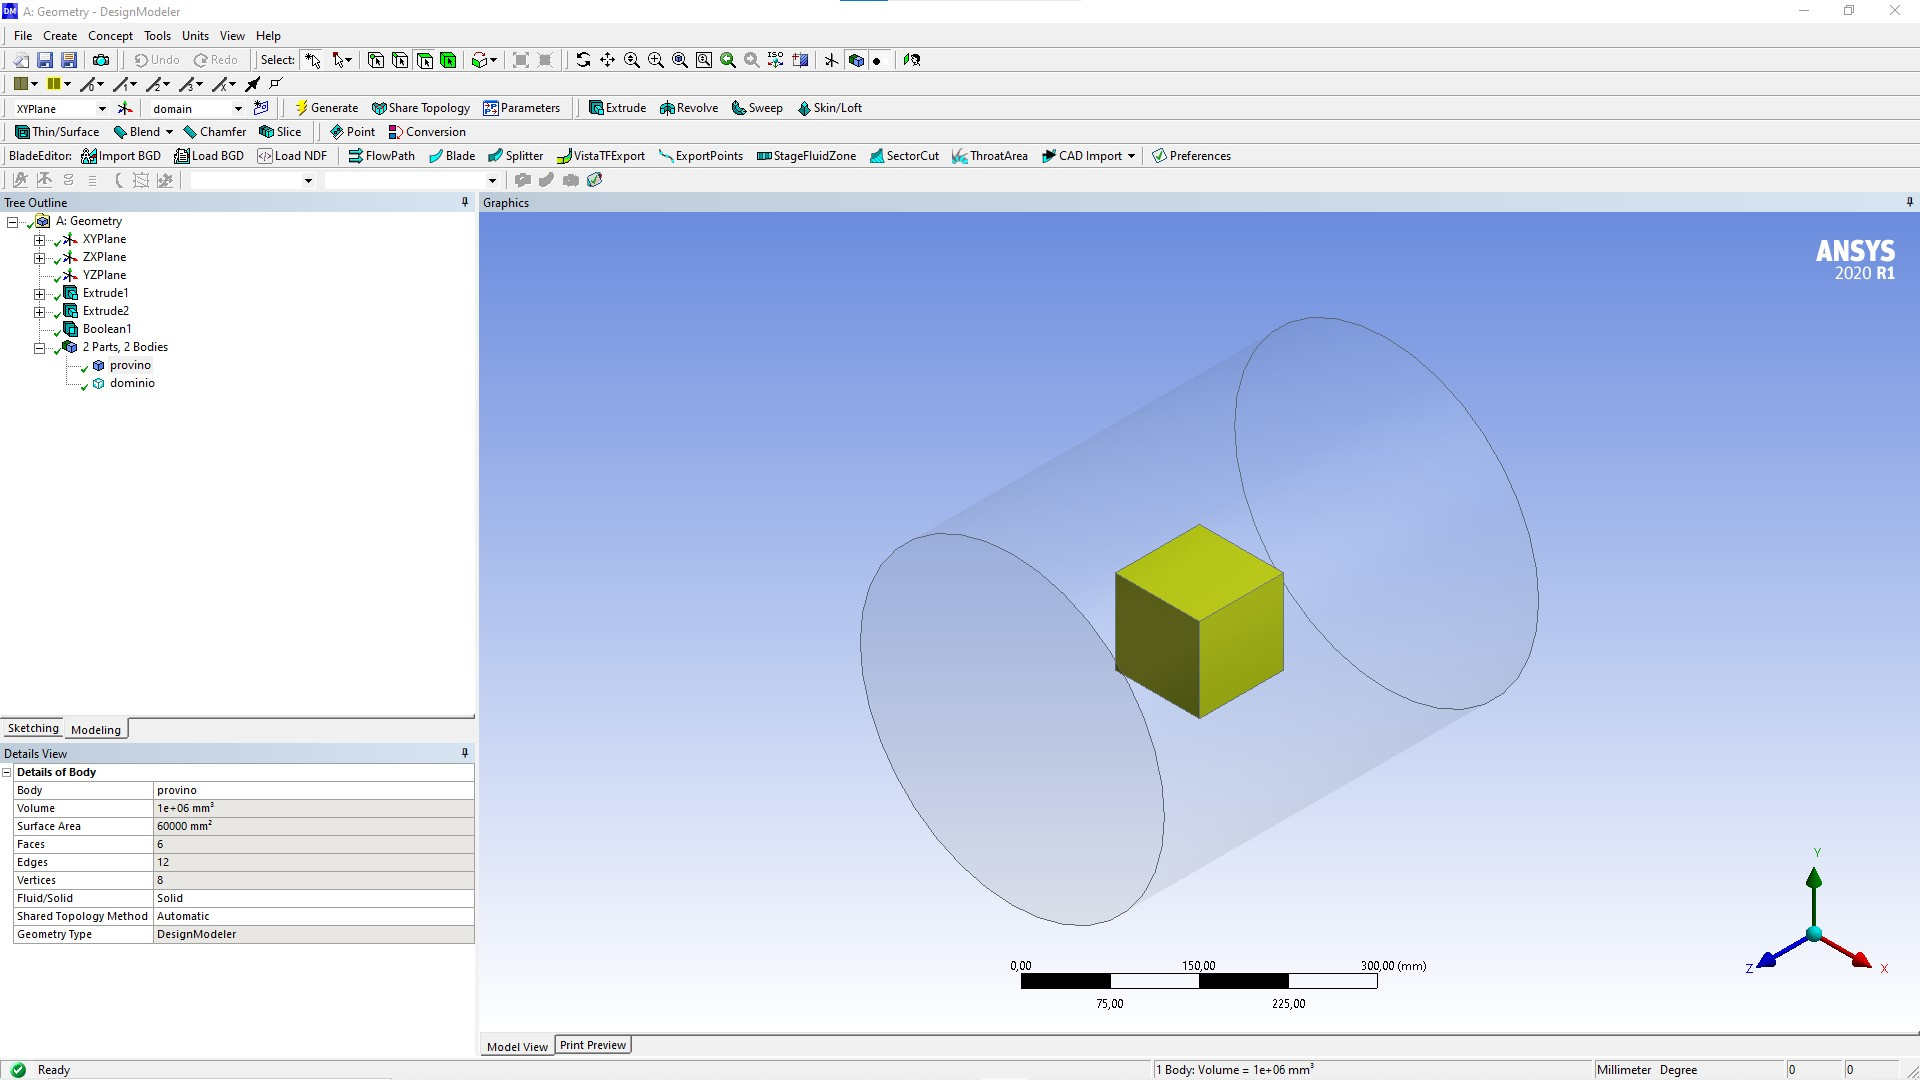The image size is (1920, 1080).
Task: Click the Conversion tool
Action: click(426, 132)
